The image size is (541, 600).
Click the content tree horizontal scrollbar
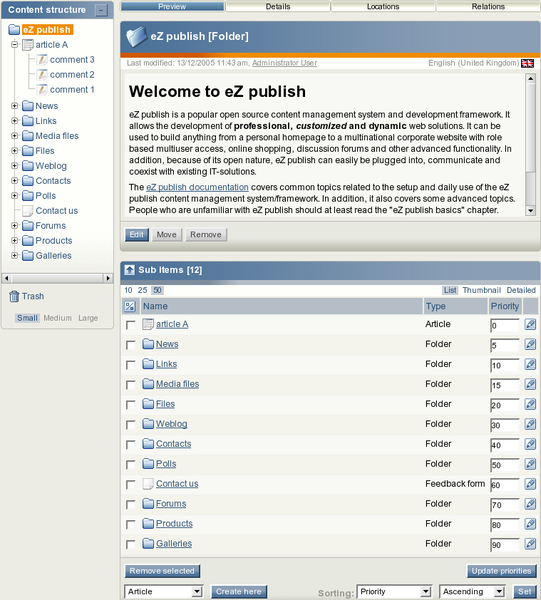click(57, 278)
